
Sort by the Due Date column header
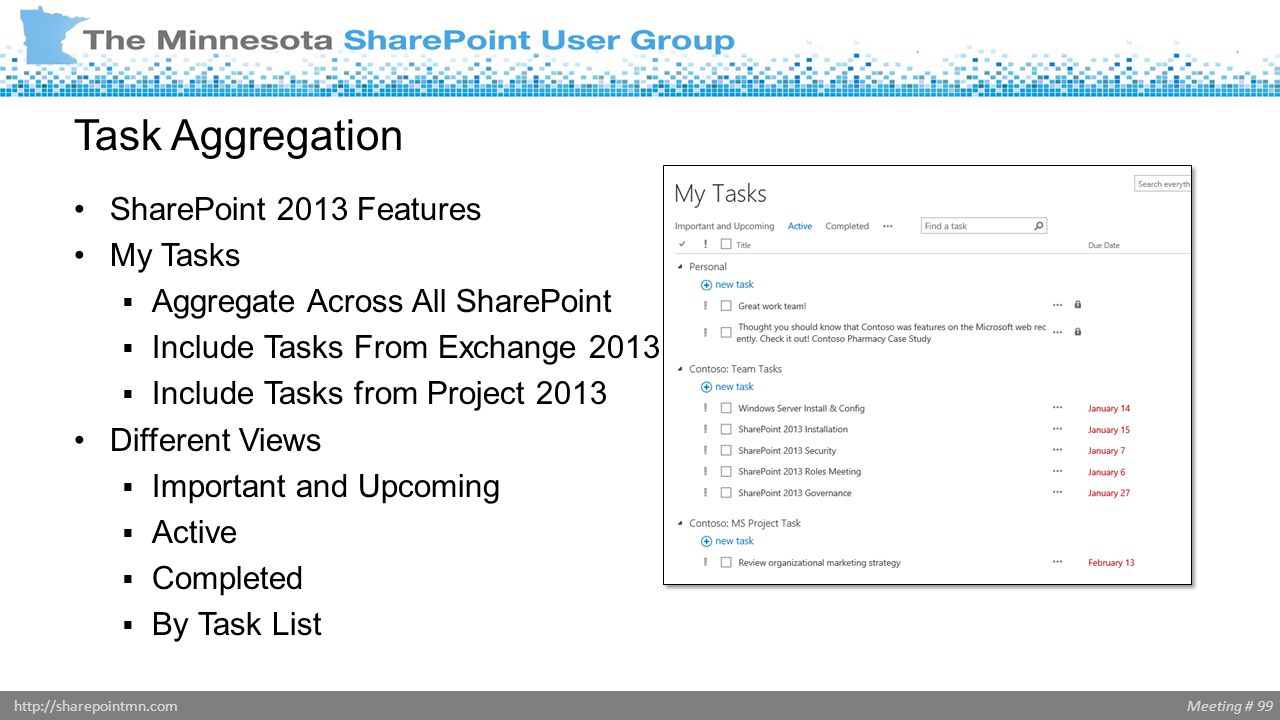pyautogui.click(x=1104, y=245)
